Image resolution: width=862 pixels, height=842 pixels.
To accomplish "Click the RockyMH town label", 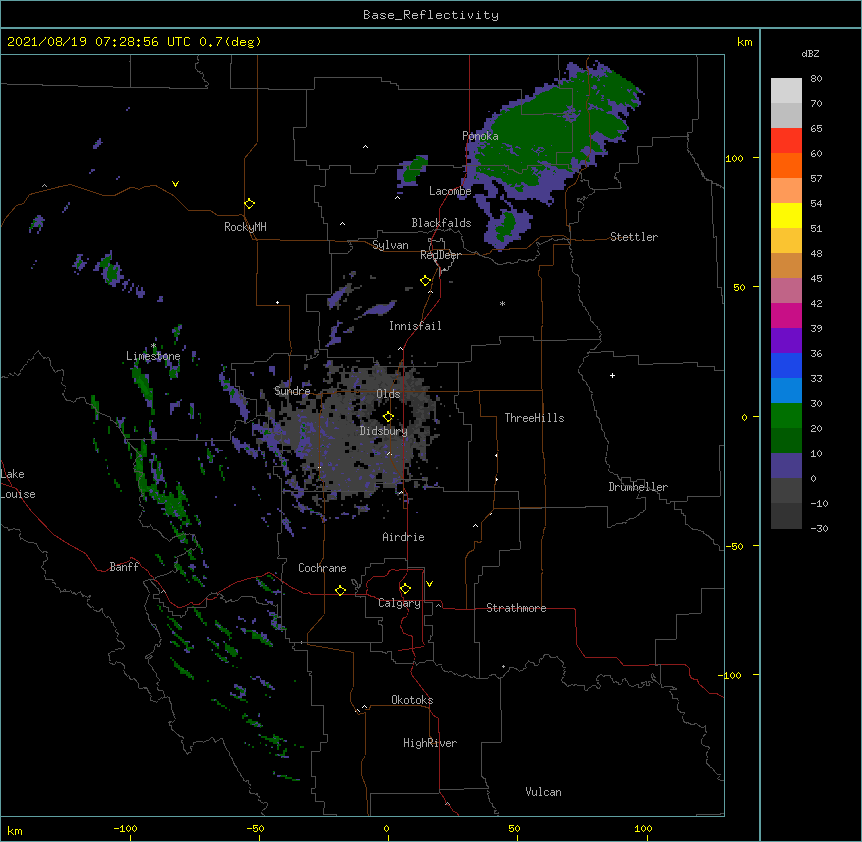I will pos(245,227).
